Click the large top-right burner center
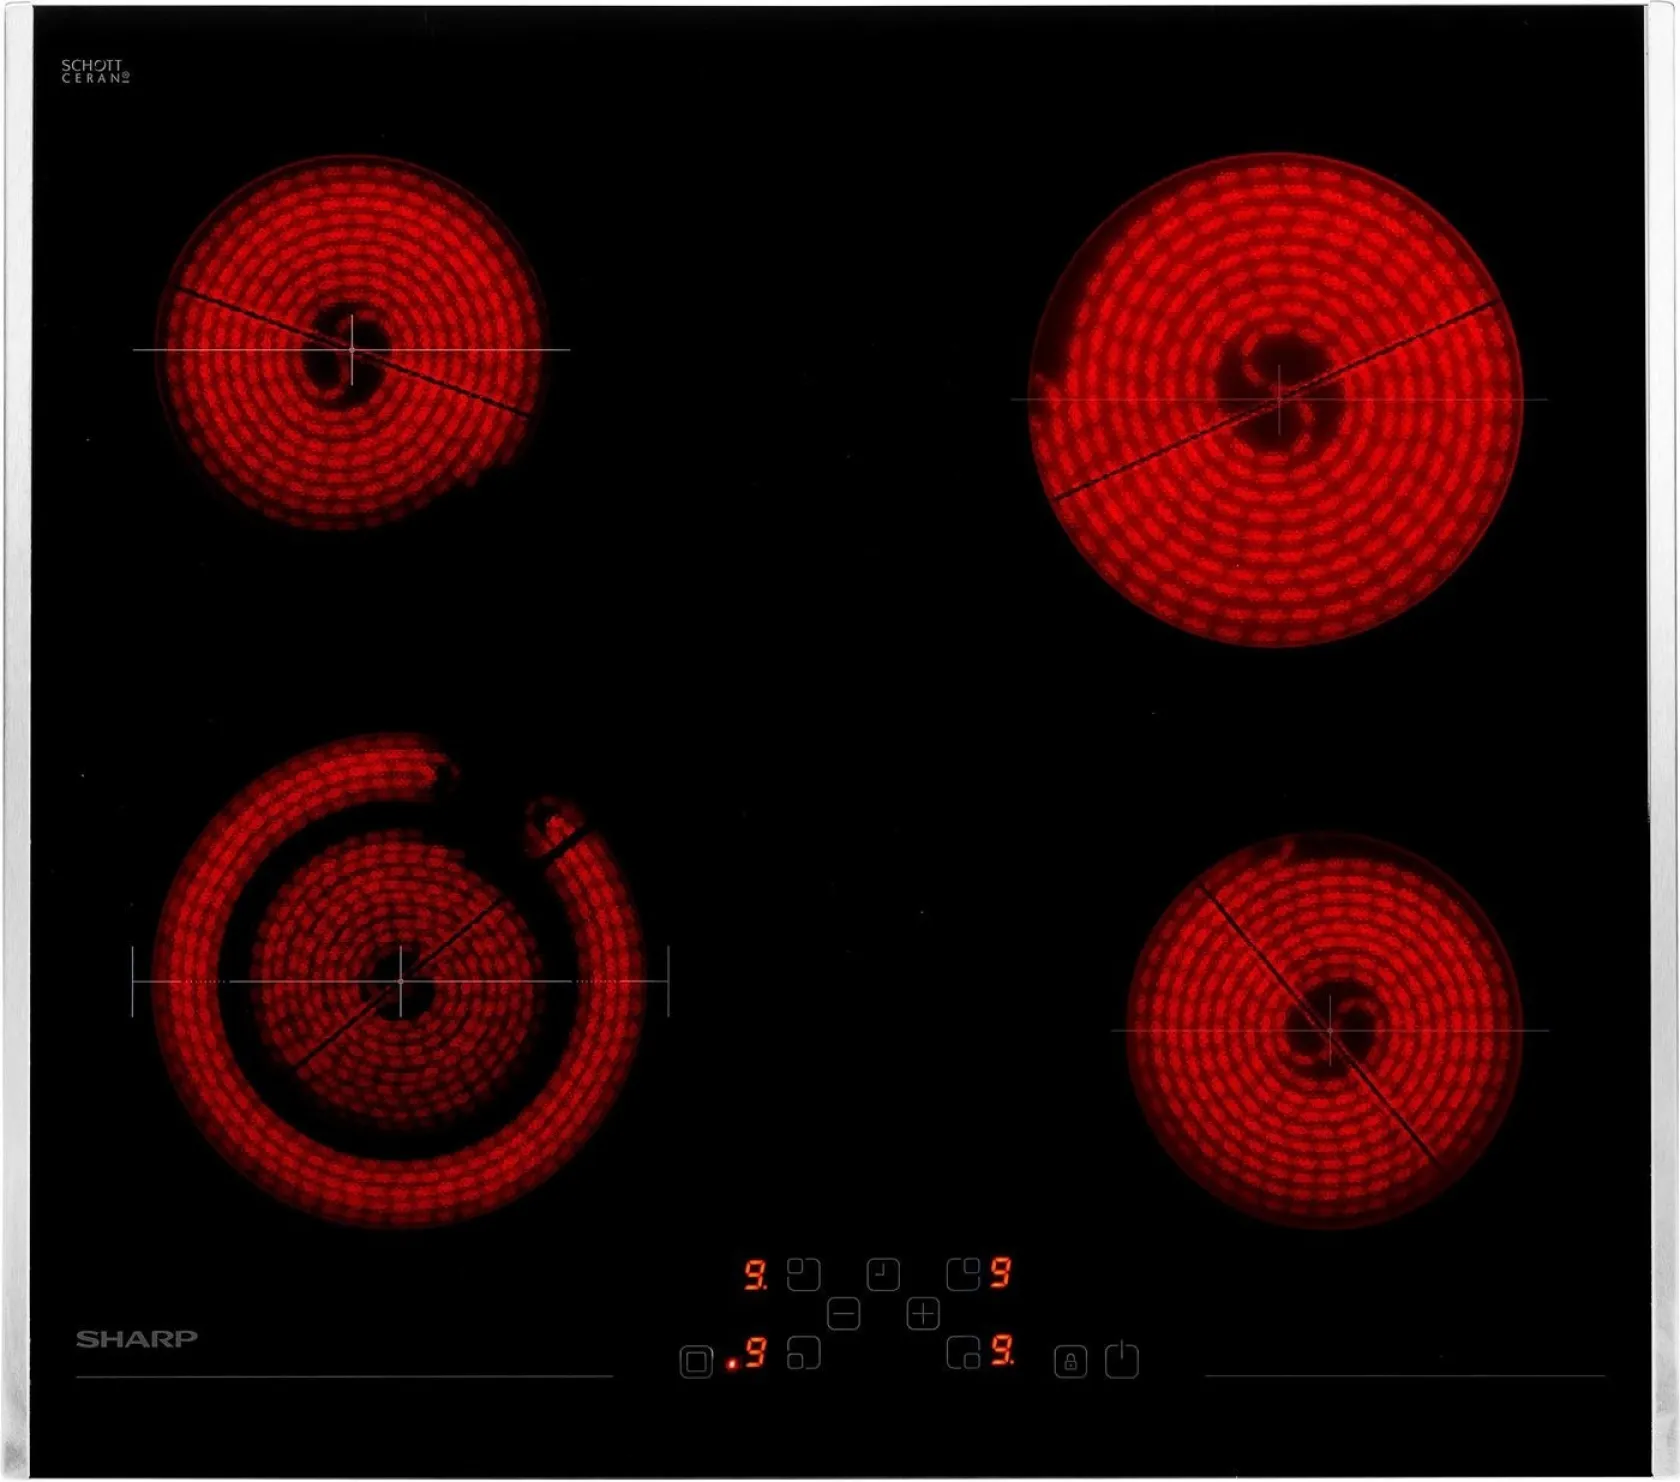Screen dimensions: 1680x1482 [1279, 398]
